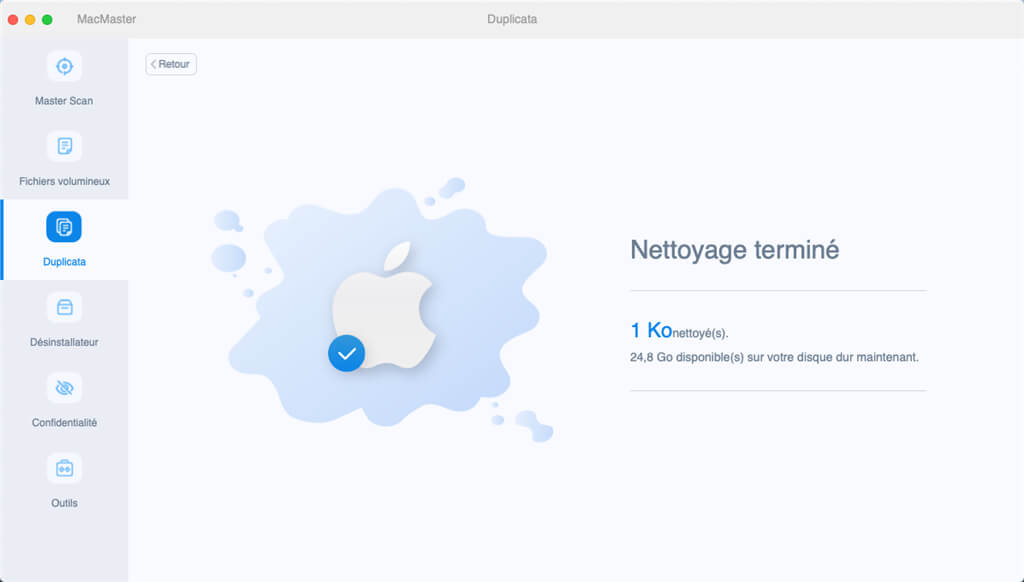Click the Confidentialité label

click(x=64, y=423)
